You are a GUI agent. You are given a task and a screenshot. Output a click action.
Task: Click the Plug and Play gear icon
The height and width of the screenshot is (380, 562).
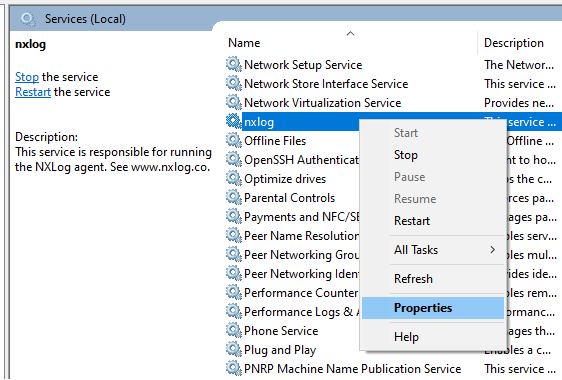(234, 350)
